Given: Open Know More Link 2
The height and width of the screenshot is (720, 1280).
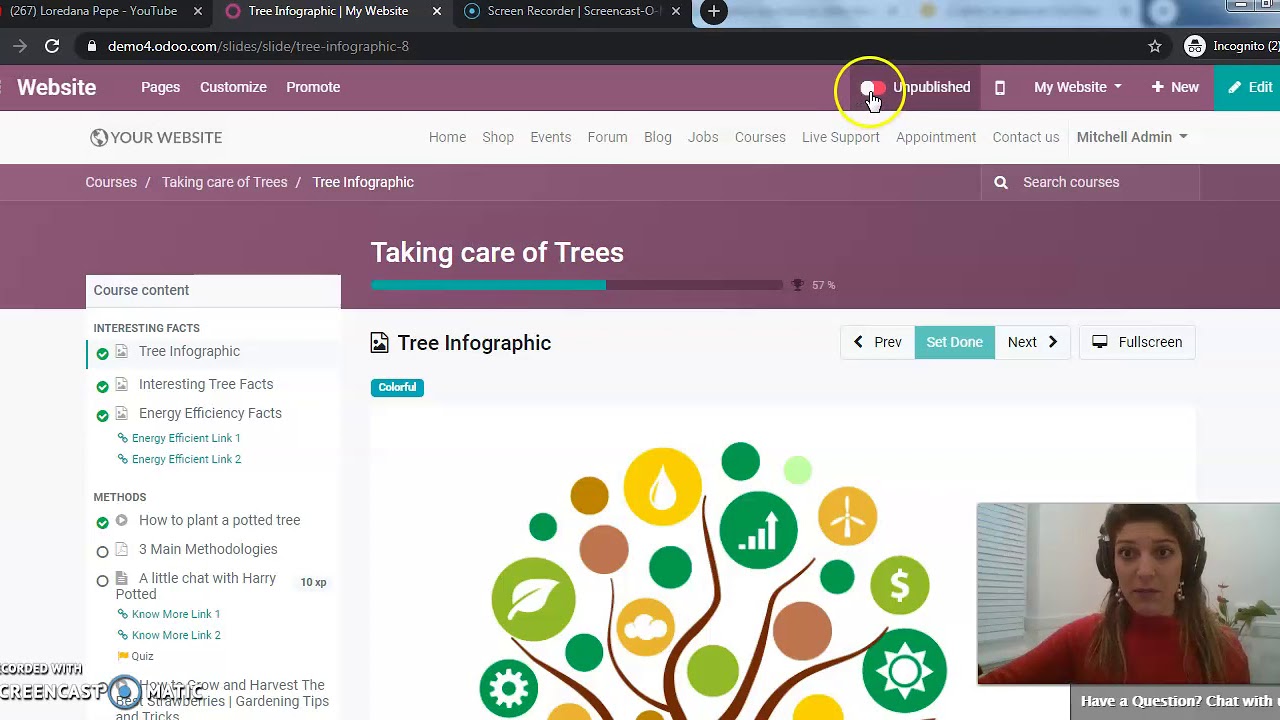Looking at the screenshot, I should (176, 635).
